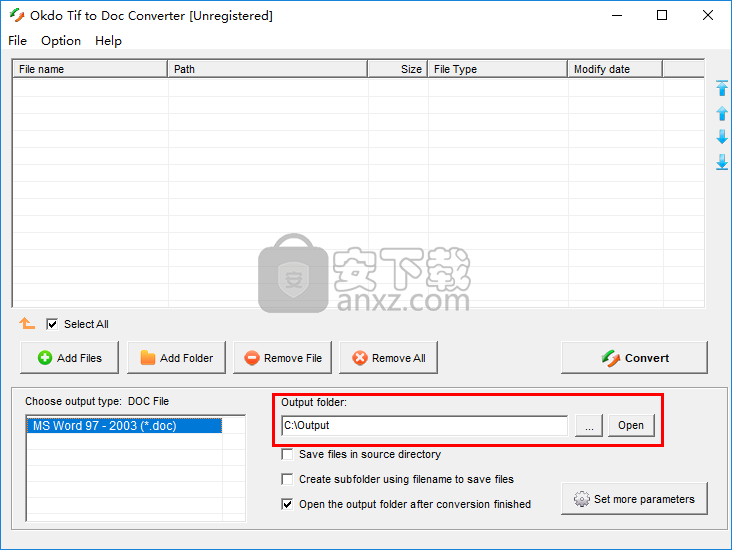This screenshot has height=550, width=732.
Task: Click the Remove All button
Action: 388,358
